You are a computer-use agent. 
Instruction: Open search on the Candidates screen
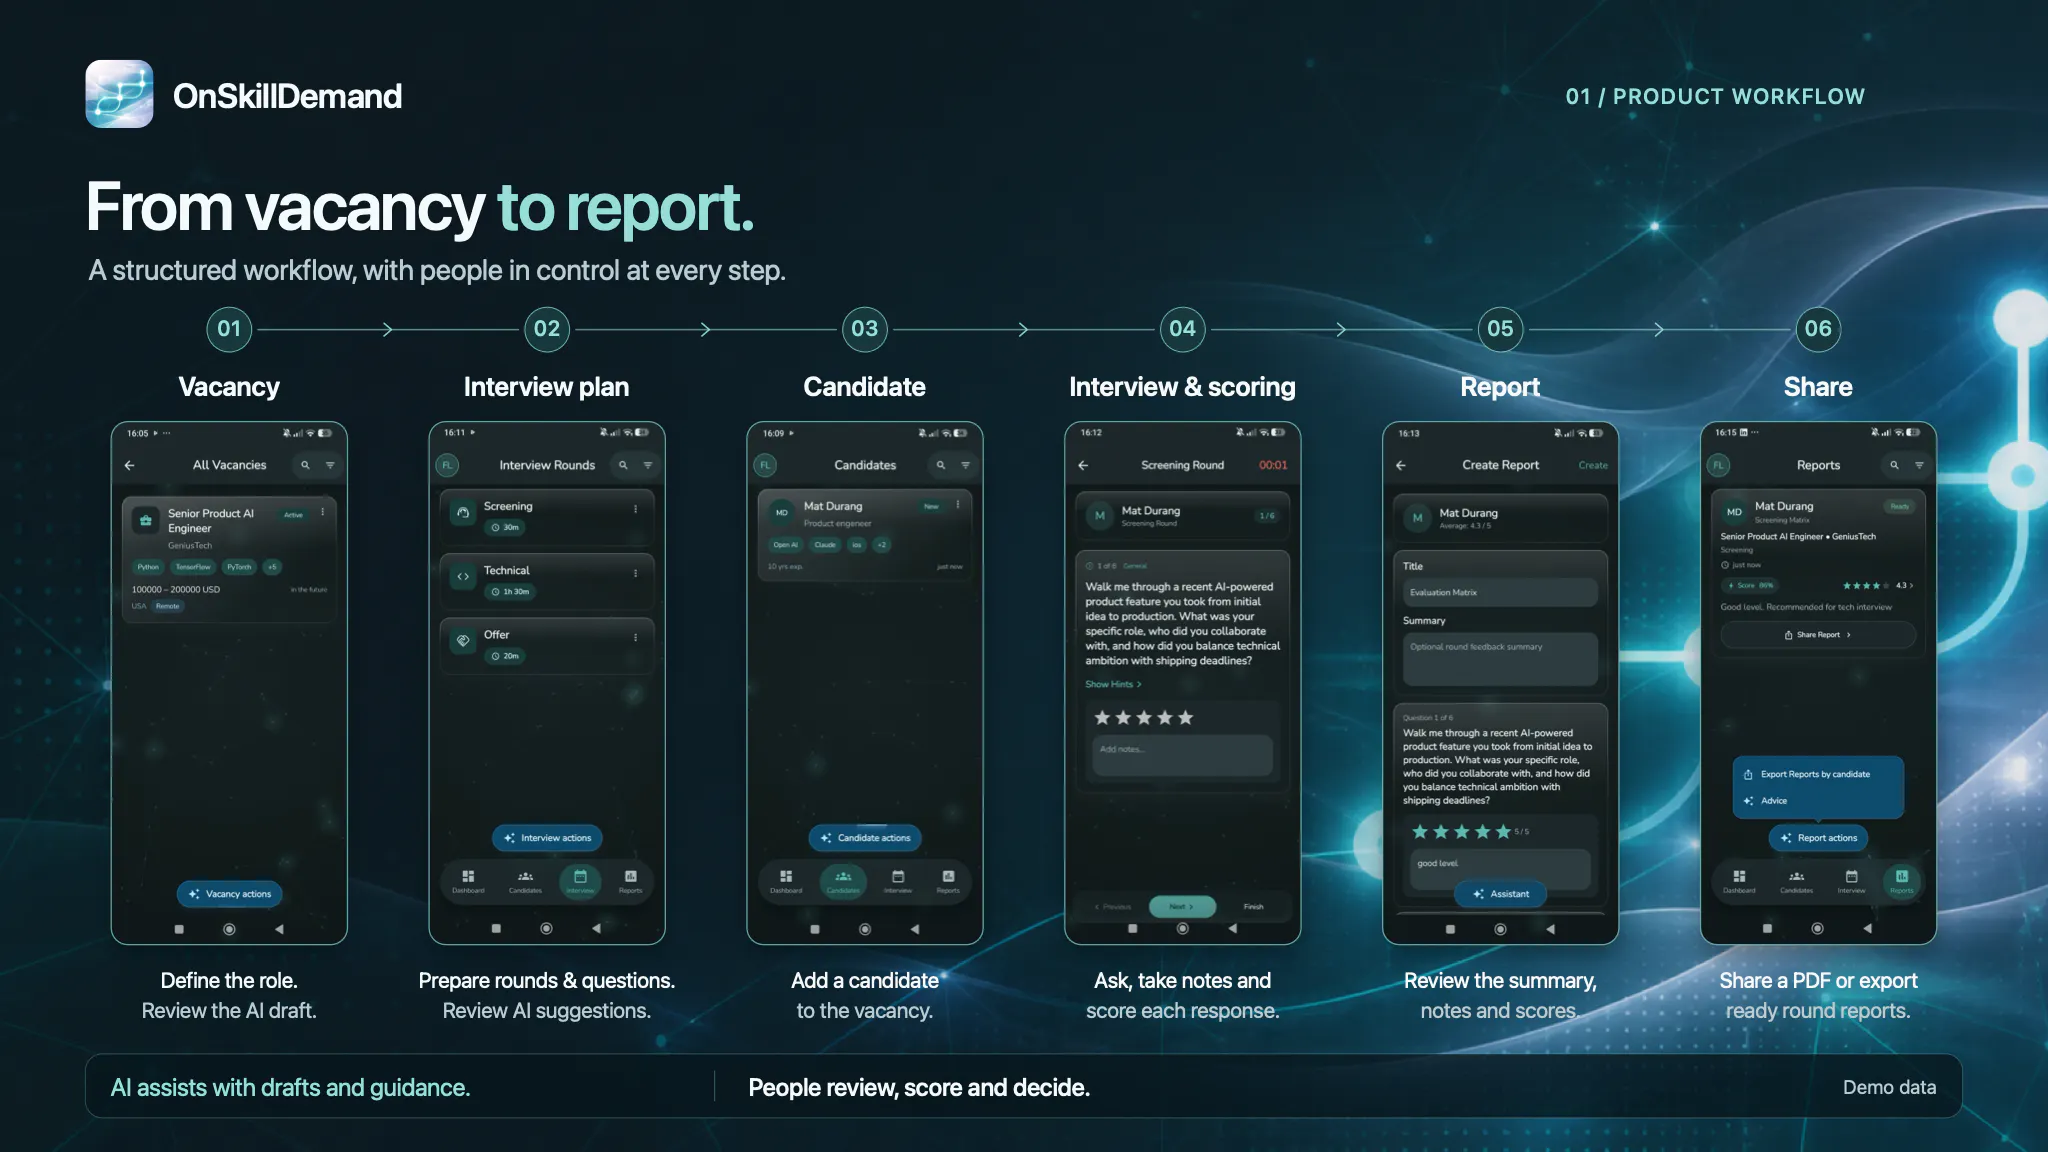click(941, 465)
